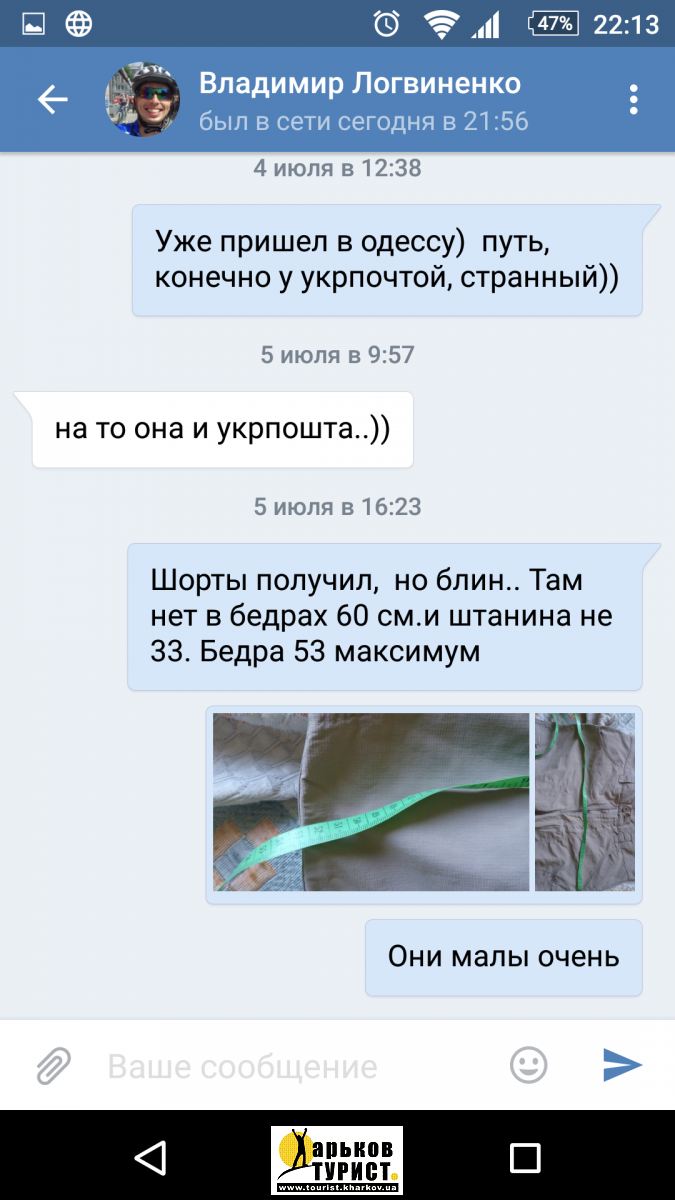Select the message starting 'Шорты получил'
Viewport: 675px width, 1200px height.
(x=385, y=617)
